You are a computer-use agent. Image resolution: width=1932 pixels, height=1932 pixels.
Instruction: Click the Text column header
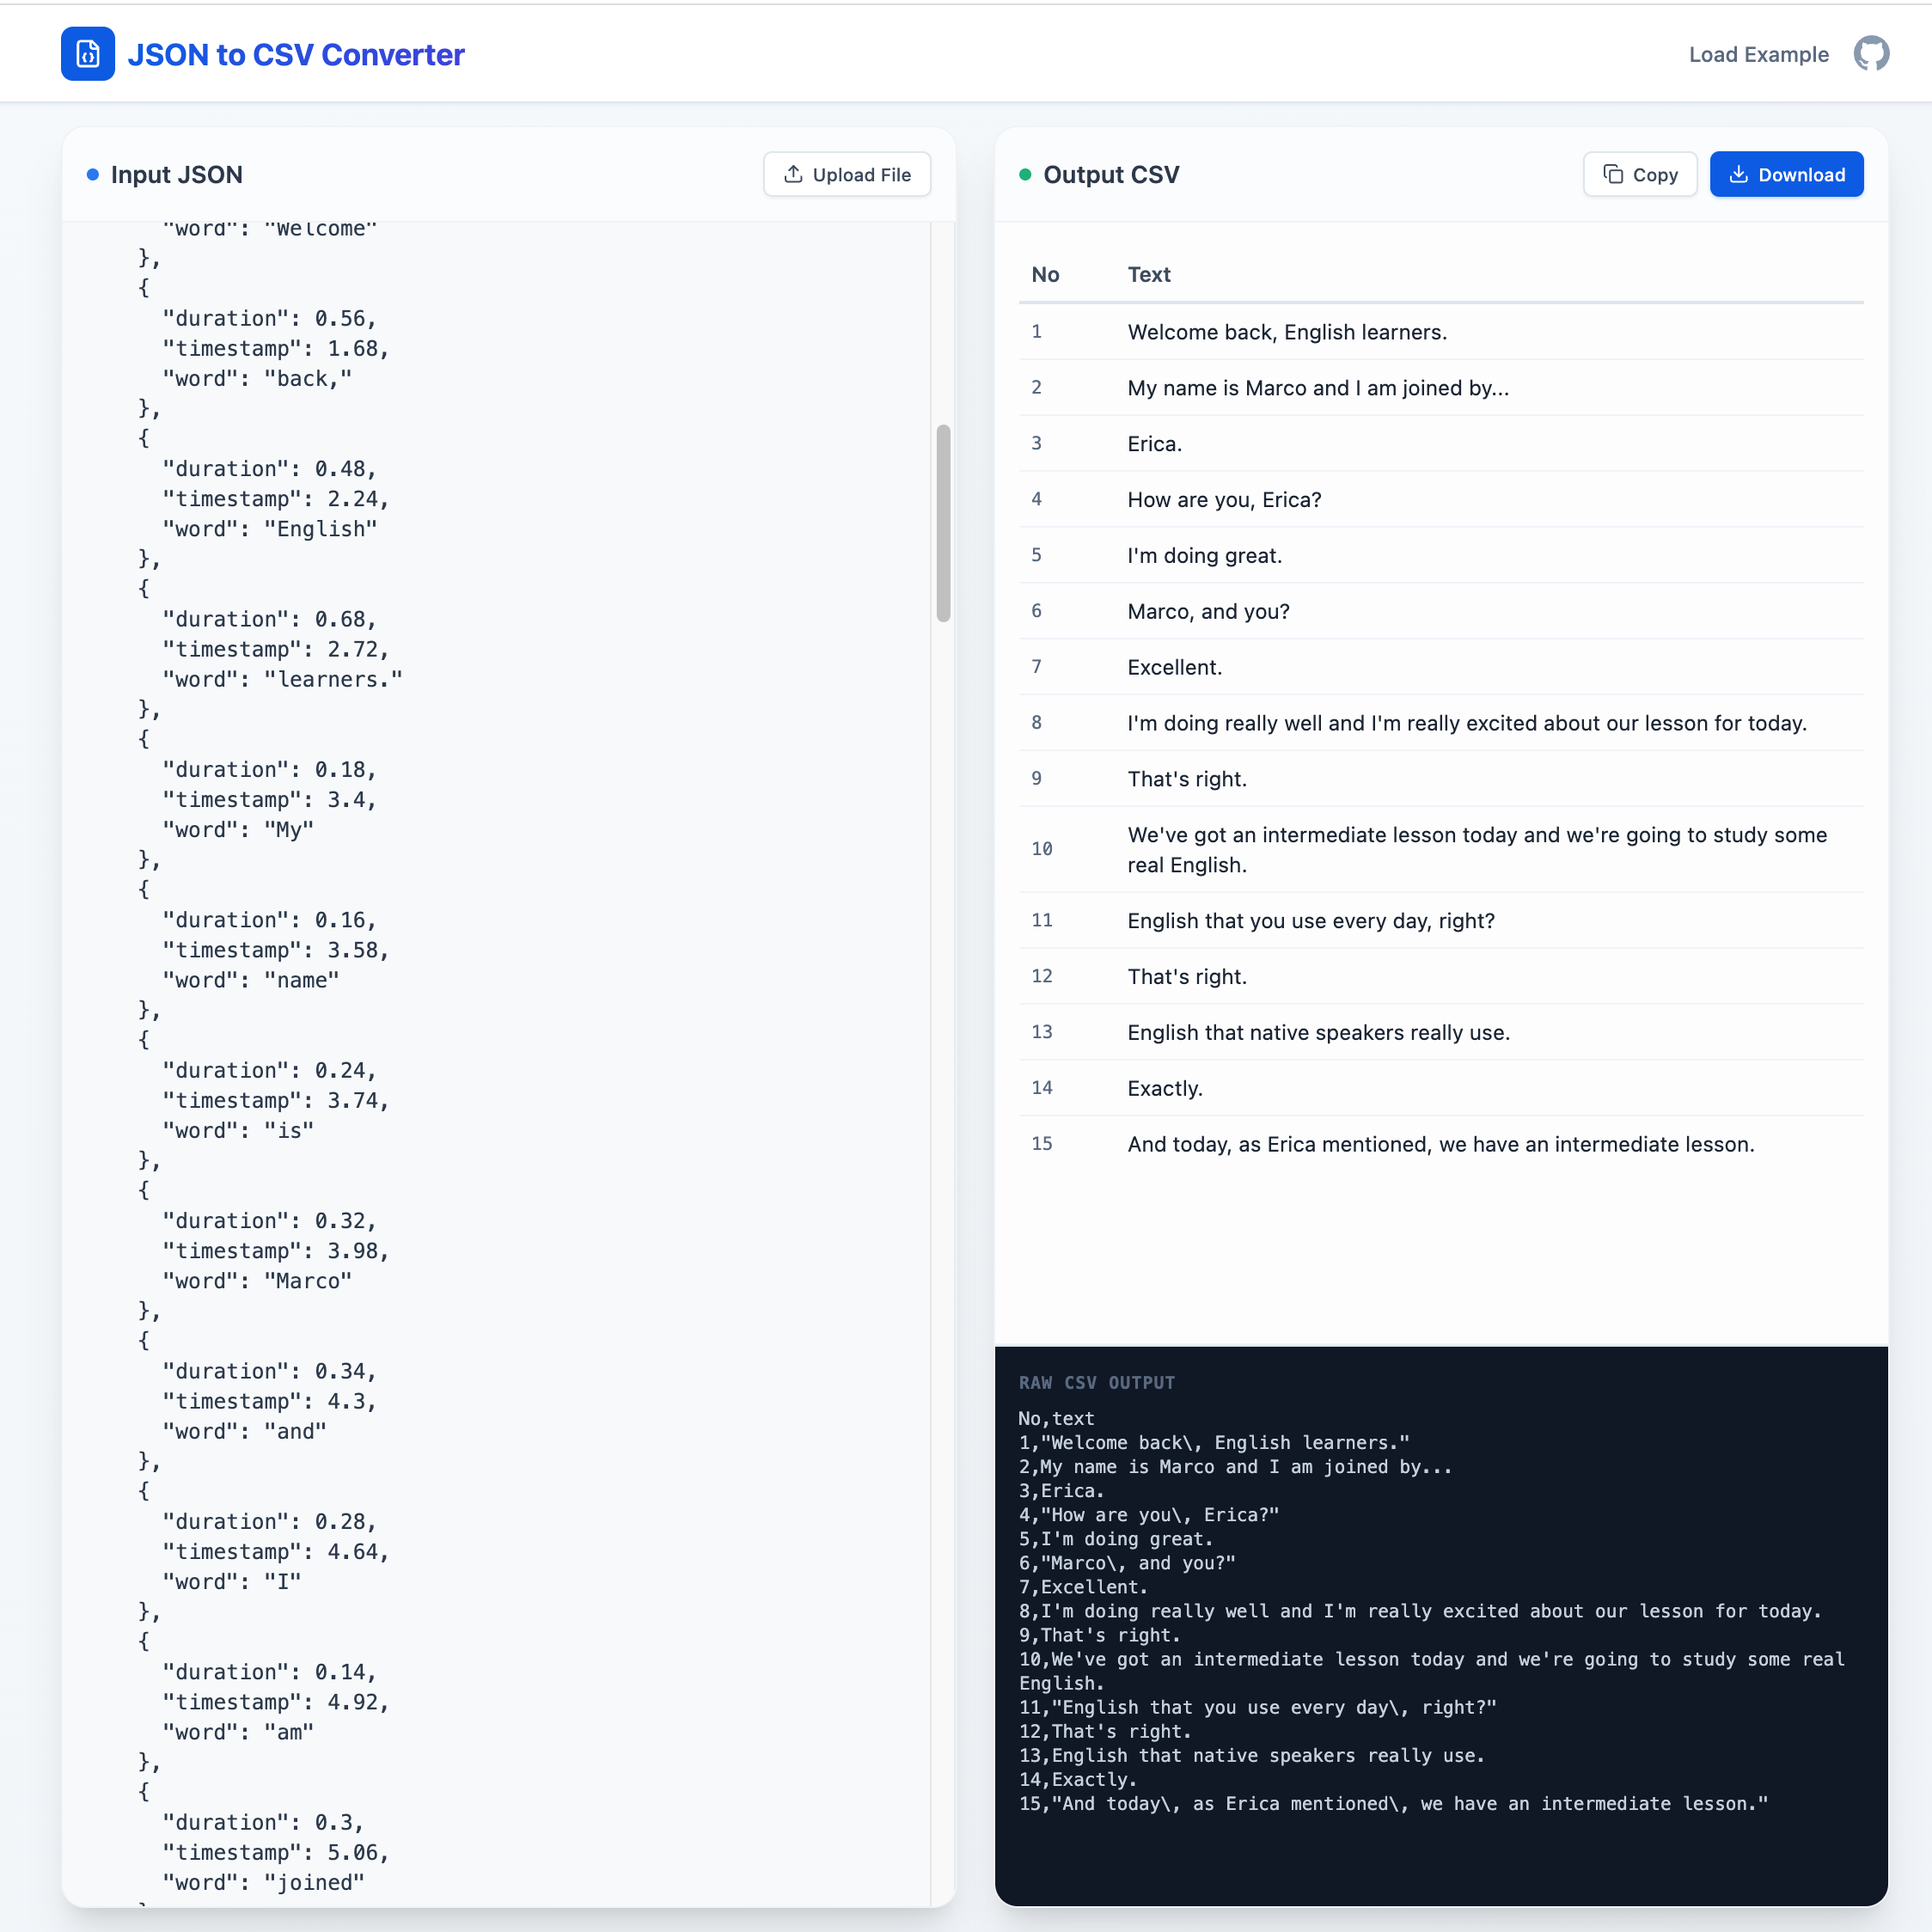1149,275
